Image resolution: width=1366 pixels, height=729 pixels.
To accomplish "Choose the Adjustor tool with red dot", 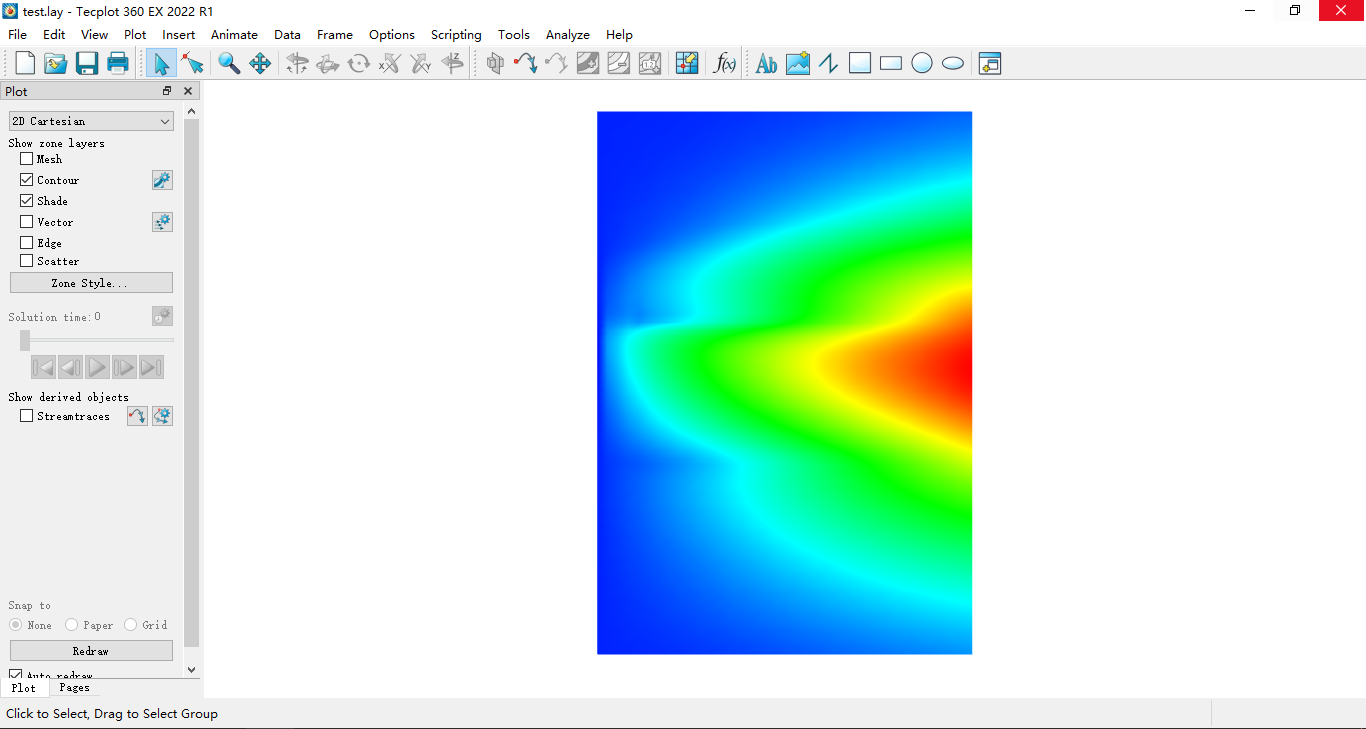I will click(x=193, y=63).
